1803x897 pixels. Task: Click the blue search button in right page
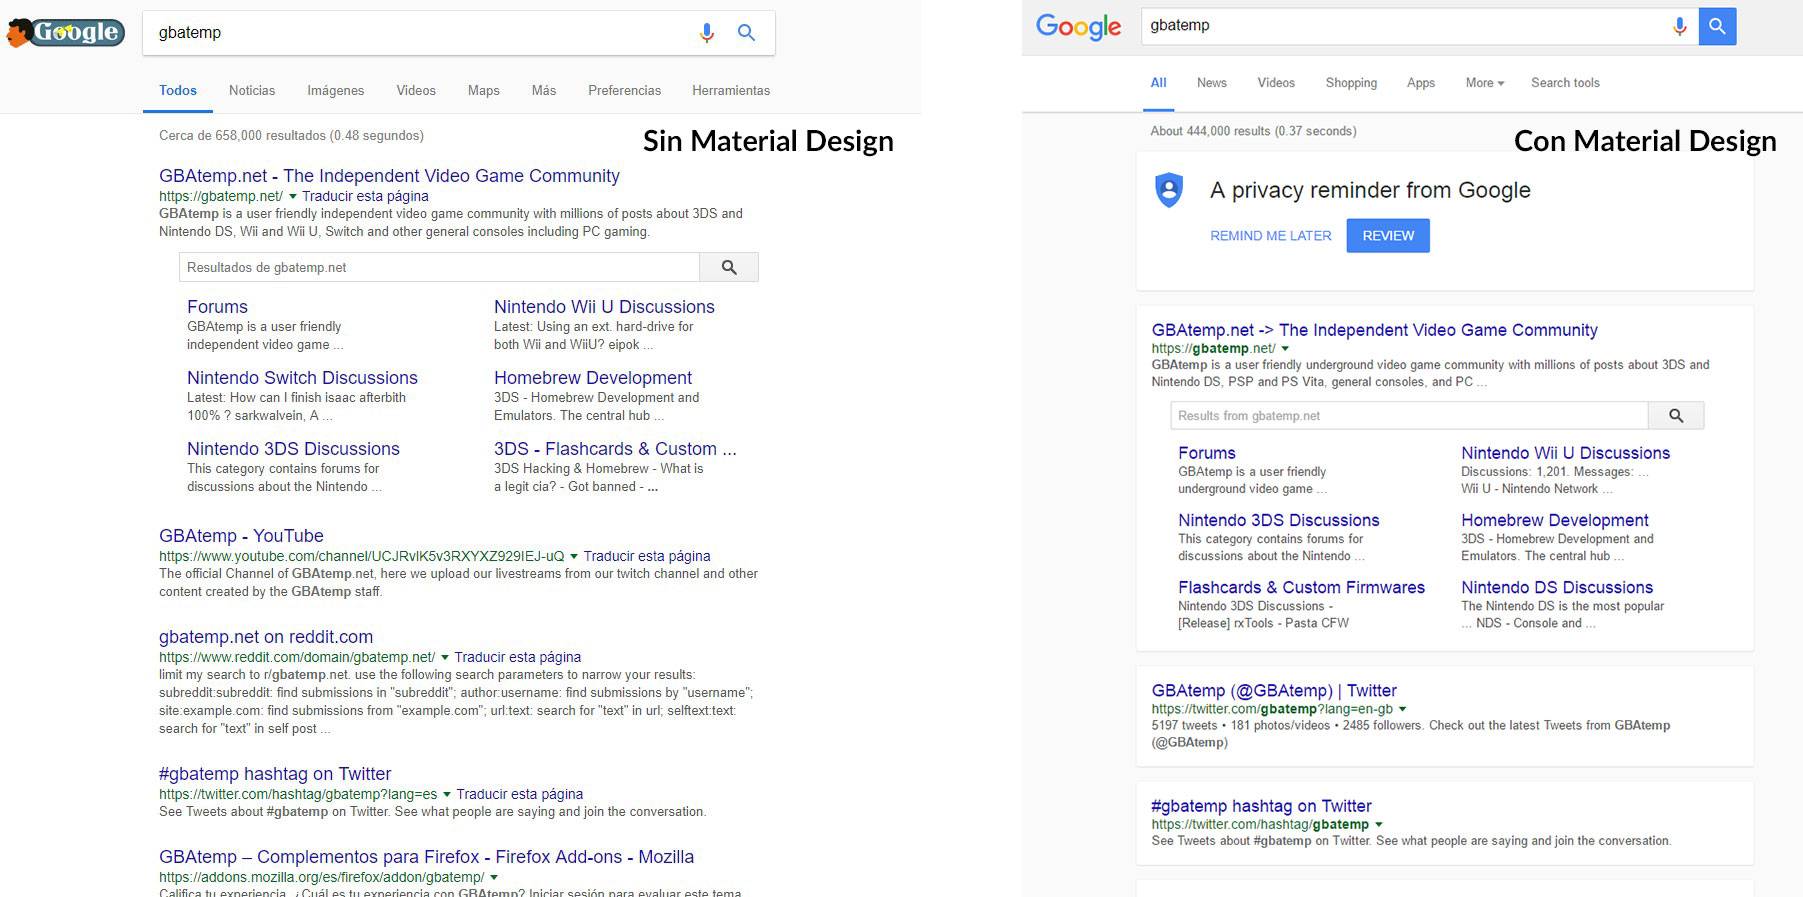1717,26
